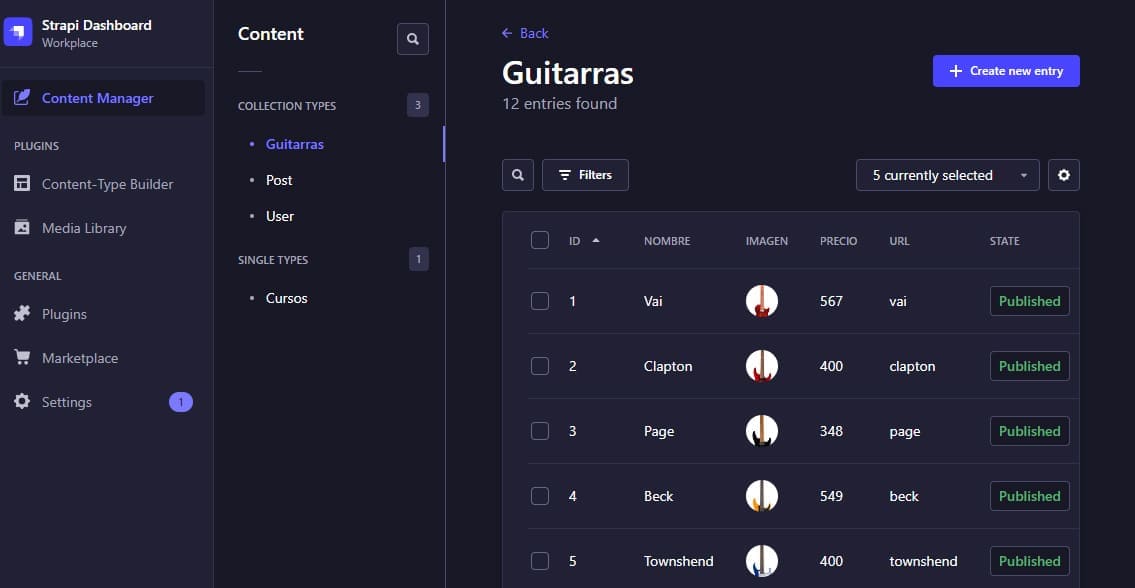Toggle the select-all header checkbox
The width and height of the screenshot is (1135, 588).
tap(540, 240)
